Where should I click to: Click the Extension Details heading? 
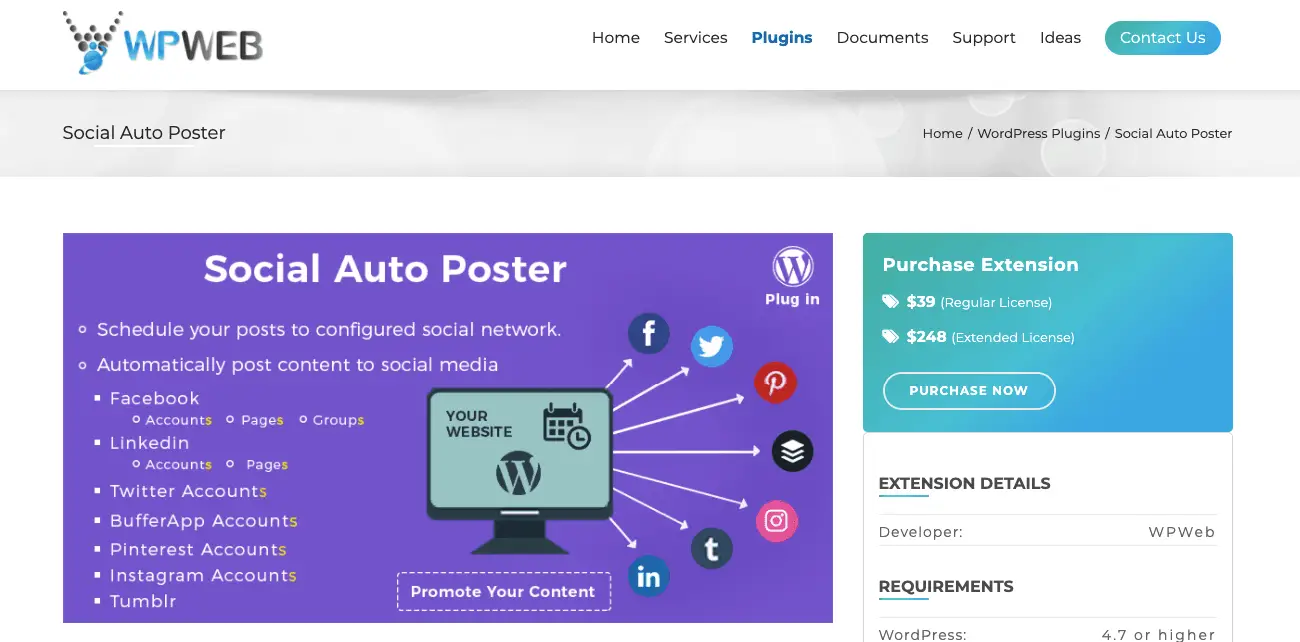click(x=965, y=484)
